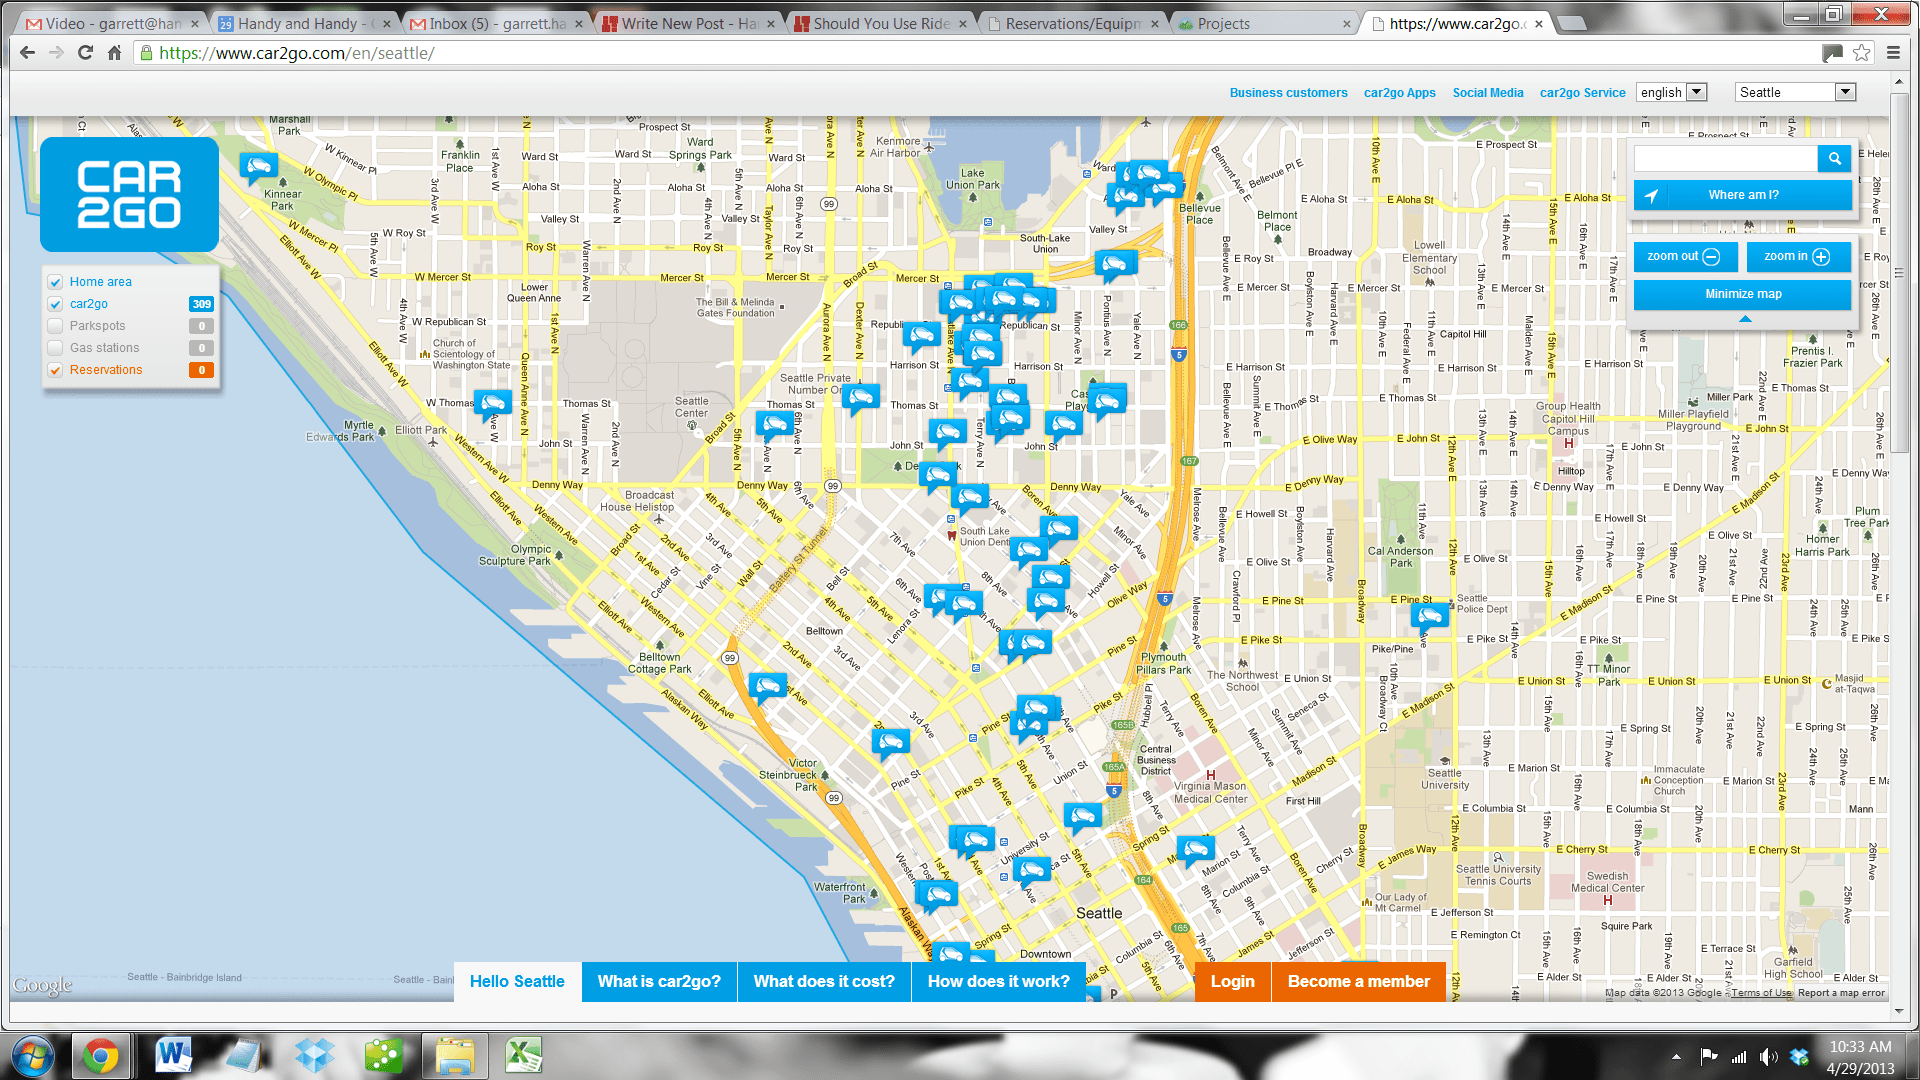Screen dimensions: 1920x1080
Task: Open How does it work? tab
Action: point(998,981)
